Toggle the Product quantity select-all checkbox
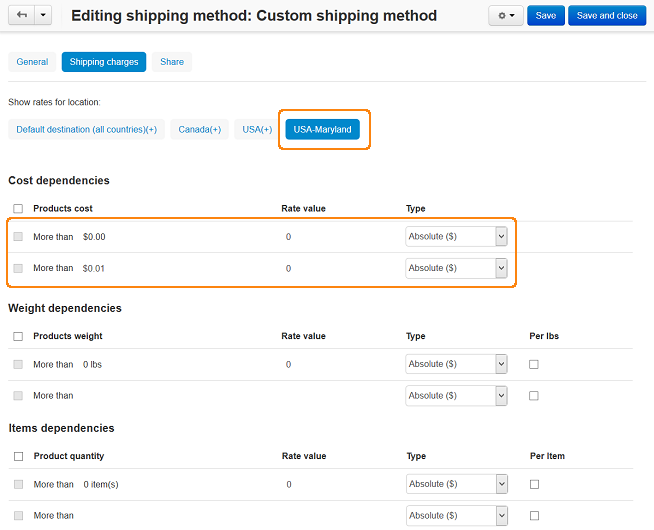 (x=18, y=456)
